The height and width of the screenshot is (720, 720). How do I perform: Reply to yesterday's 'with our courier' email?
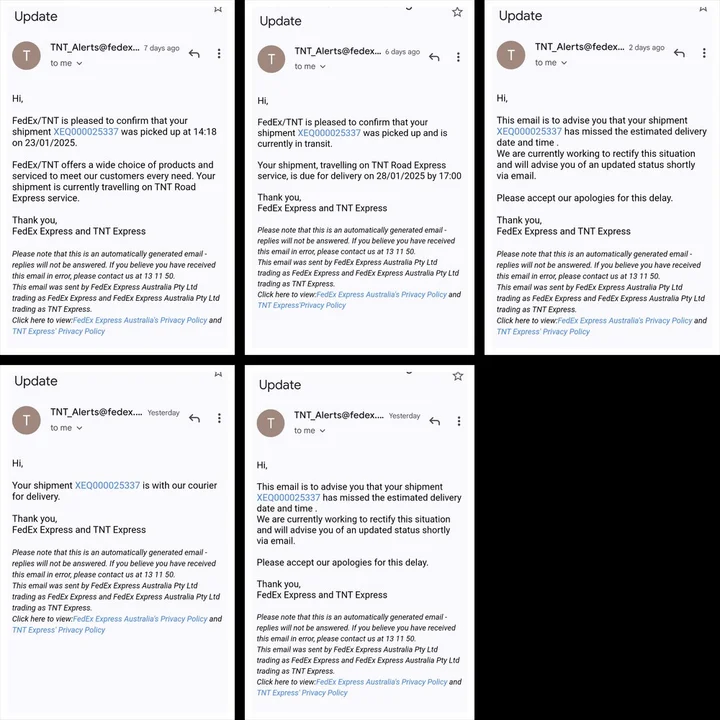tap(194, 418)
